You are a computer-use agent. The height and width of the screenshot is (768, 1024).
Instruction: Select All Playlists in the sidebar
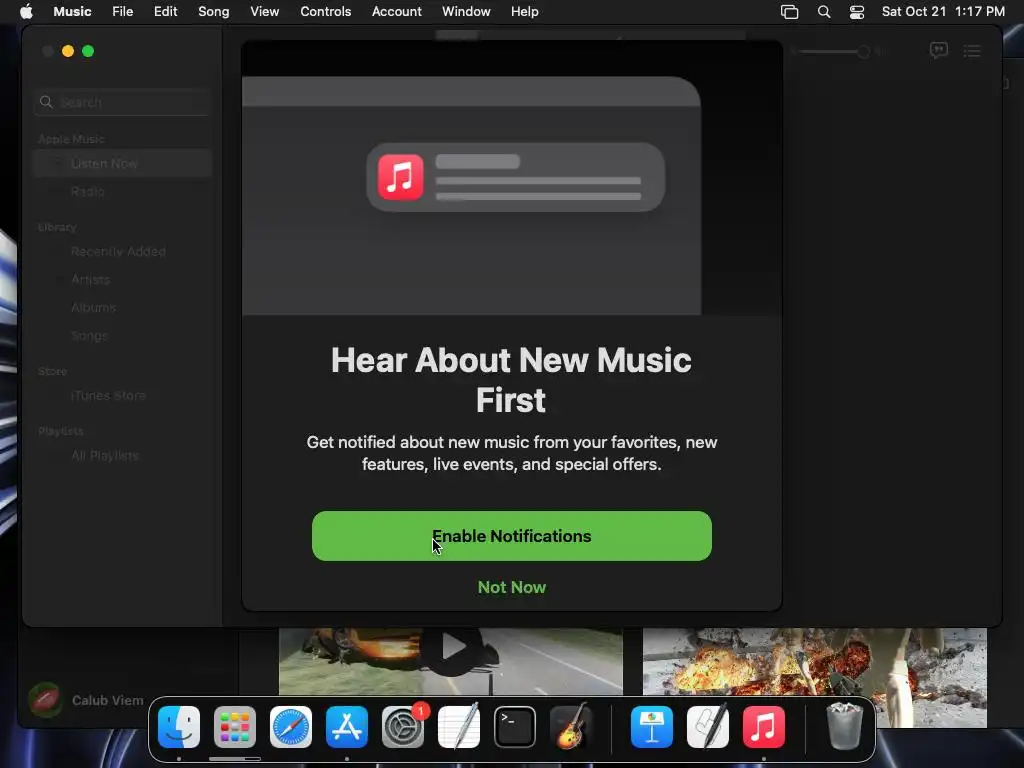click(122, 456)
